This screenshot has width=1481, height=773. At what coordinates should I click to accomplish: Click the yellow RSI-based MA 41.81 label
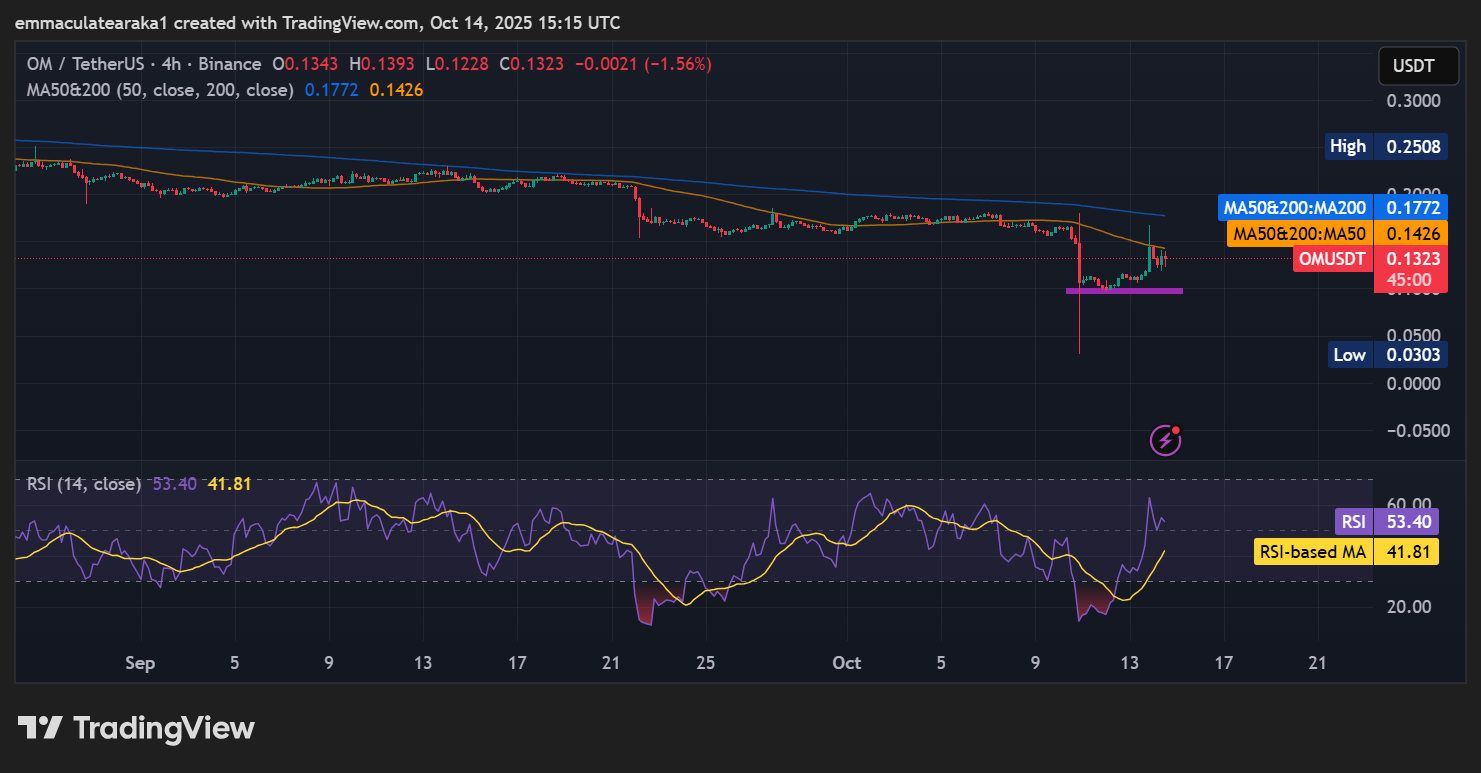point(1345,551)
